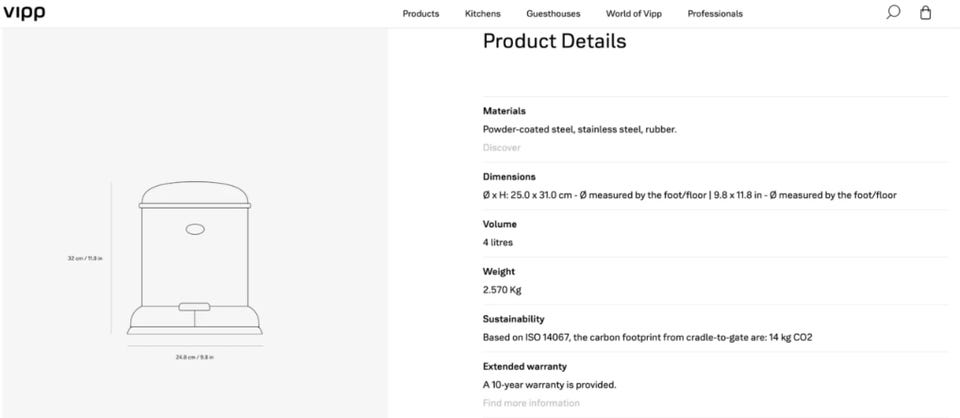This screenshot has width=960, height=418.
Task: Open the shopping bag icon
Action: pos(925,13)
